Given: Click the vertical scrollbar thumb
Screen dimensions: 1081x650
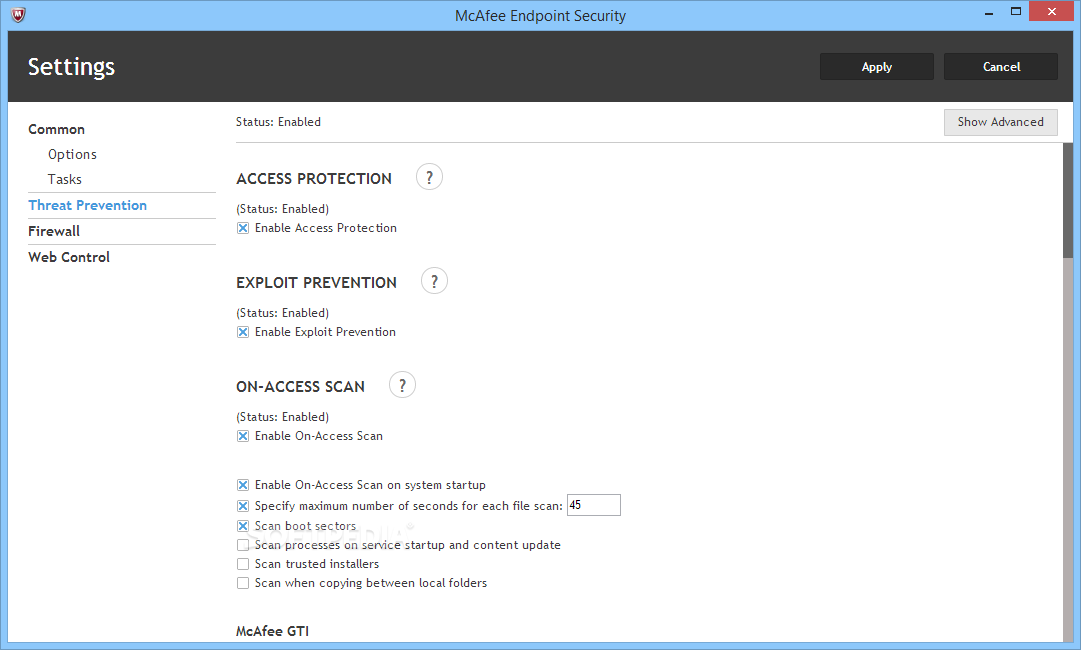Looking at the screenshot, I should coord(1068,200).
